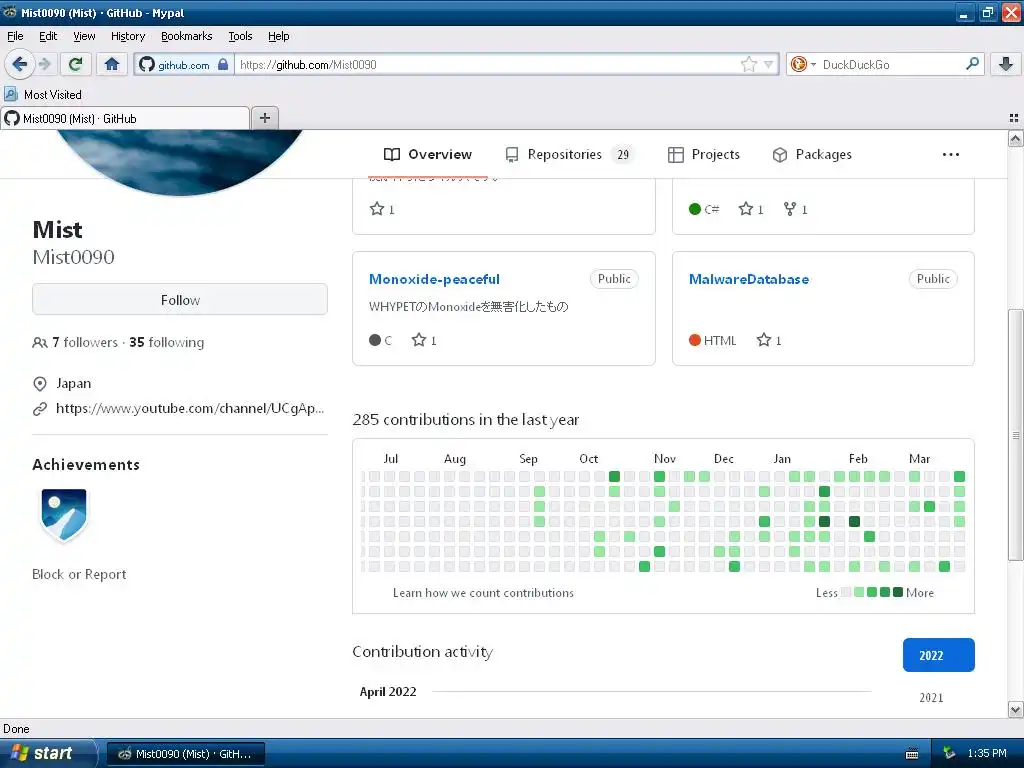Click the darkest green legend swatch
The image size is (1024, 768).
click(x=898, y=592)
